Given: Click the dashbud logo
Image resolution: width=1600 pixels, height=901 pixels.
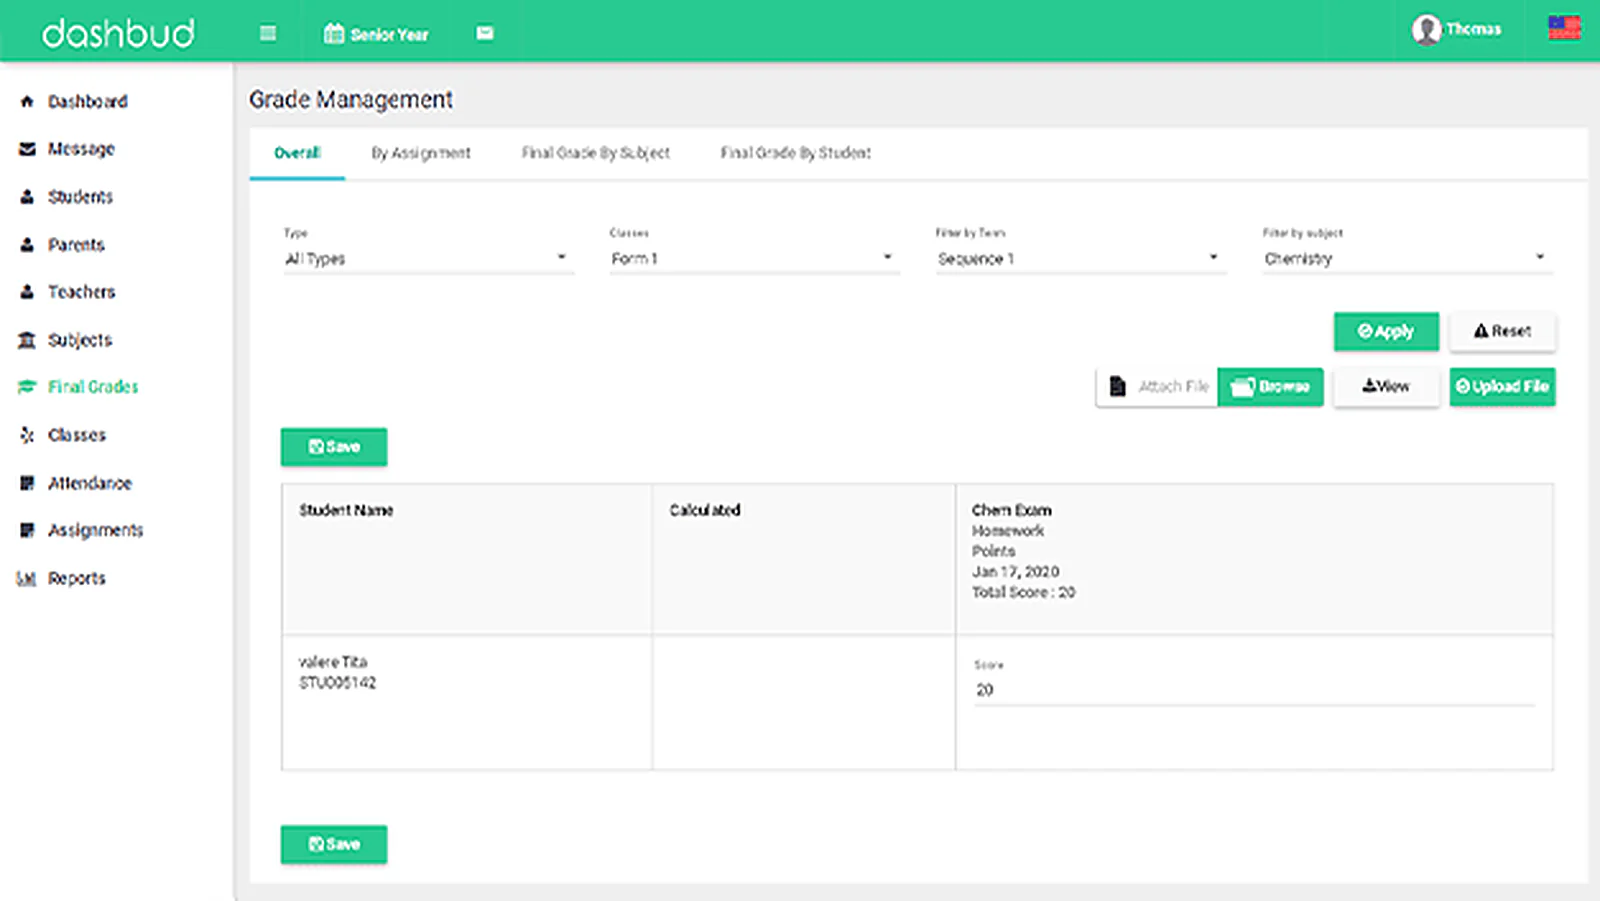Looking at the screenshot, I should 118,33.
